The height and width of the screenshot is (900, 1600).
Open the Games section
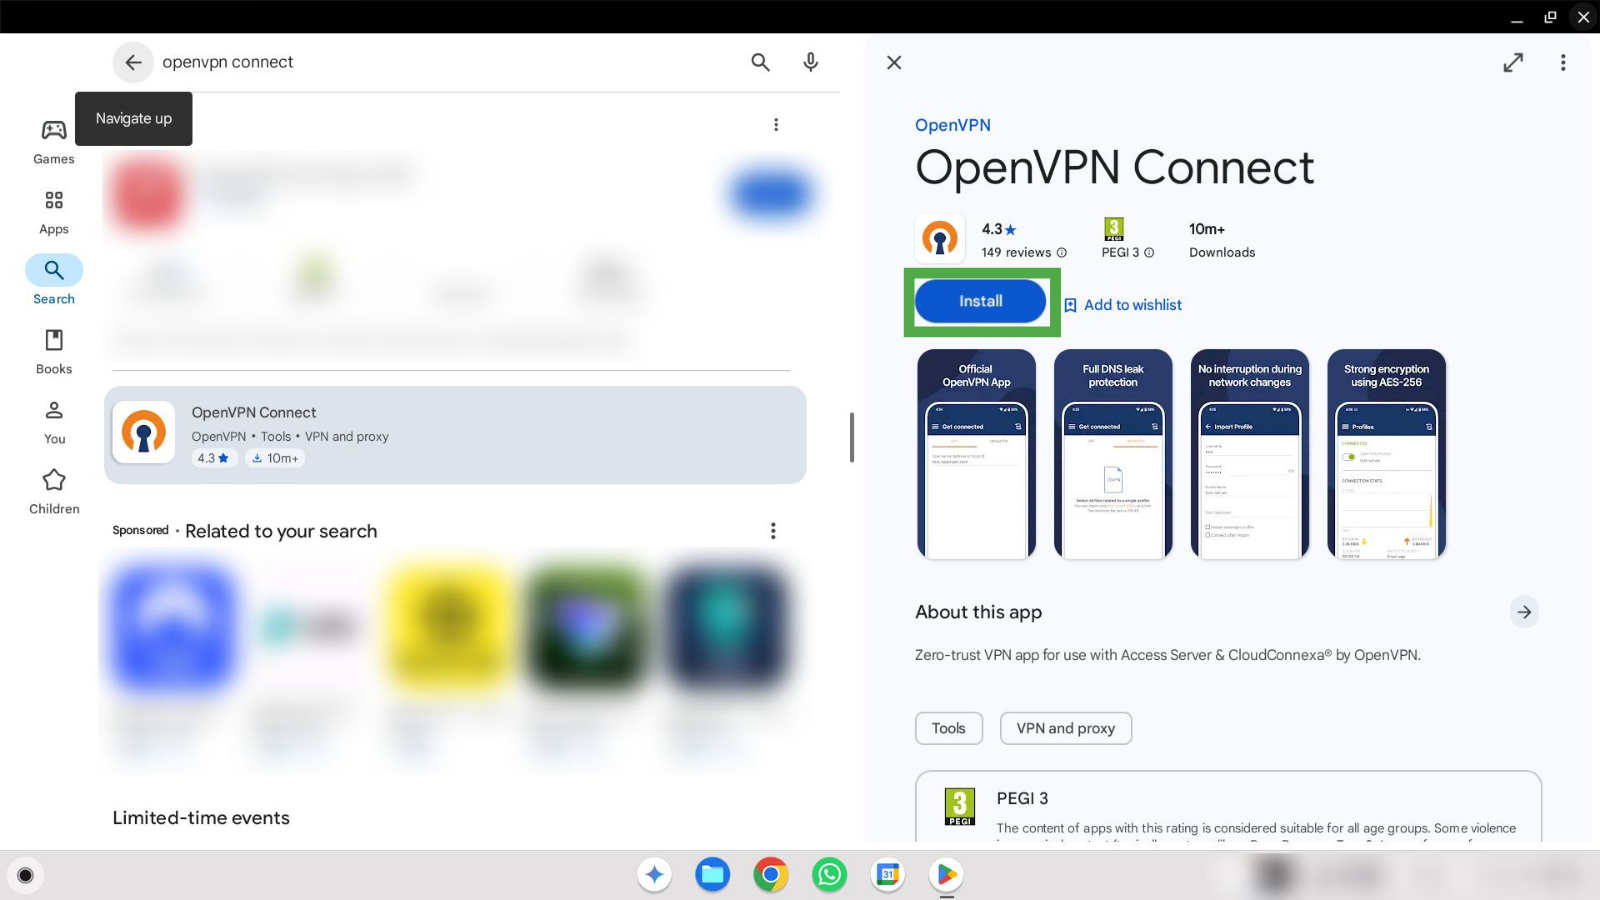click(54, 142)
